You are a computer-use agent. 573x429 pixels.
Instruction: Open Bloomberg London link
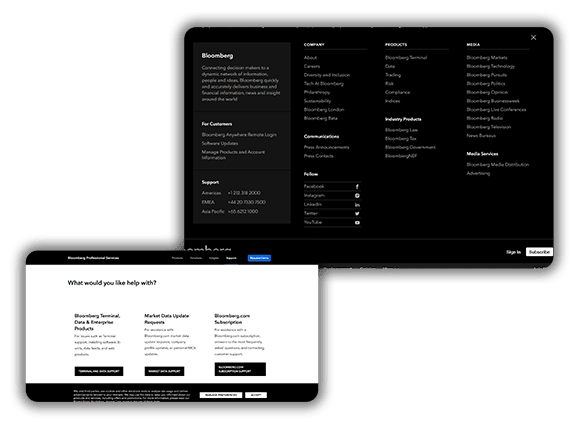pyautogui.click(x=324, y=110)
